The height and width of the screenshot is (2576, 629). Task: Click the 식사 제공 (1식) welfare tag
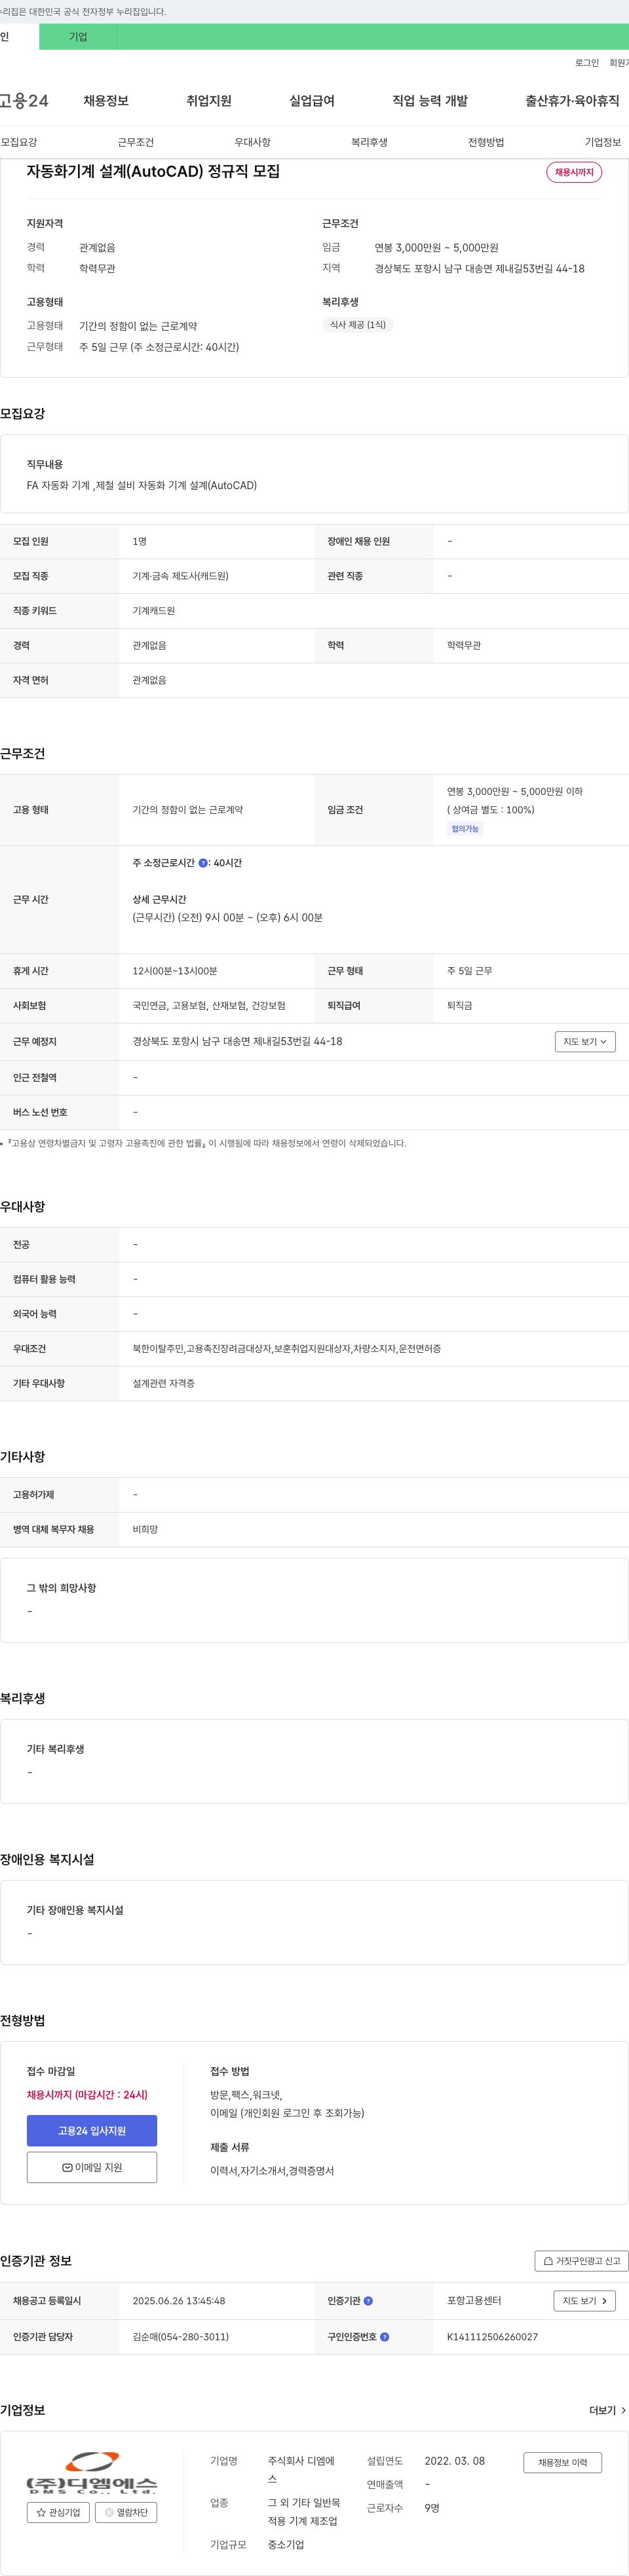coord(358,325)
